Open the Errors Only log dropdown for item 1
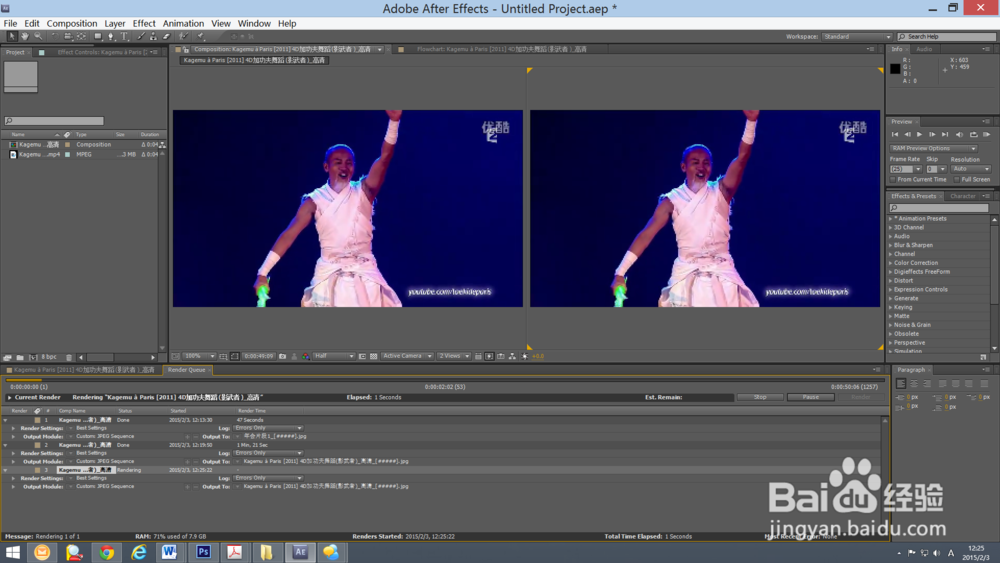Viewport: 1000px width, 563px height. 268,428
